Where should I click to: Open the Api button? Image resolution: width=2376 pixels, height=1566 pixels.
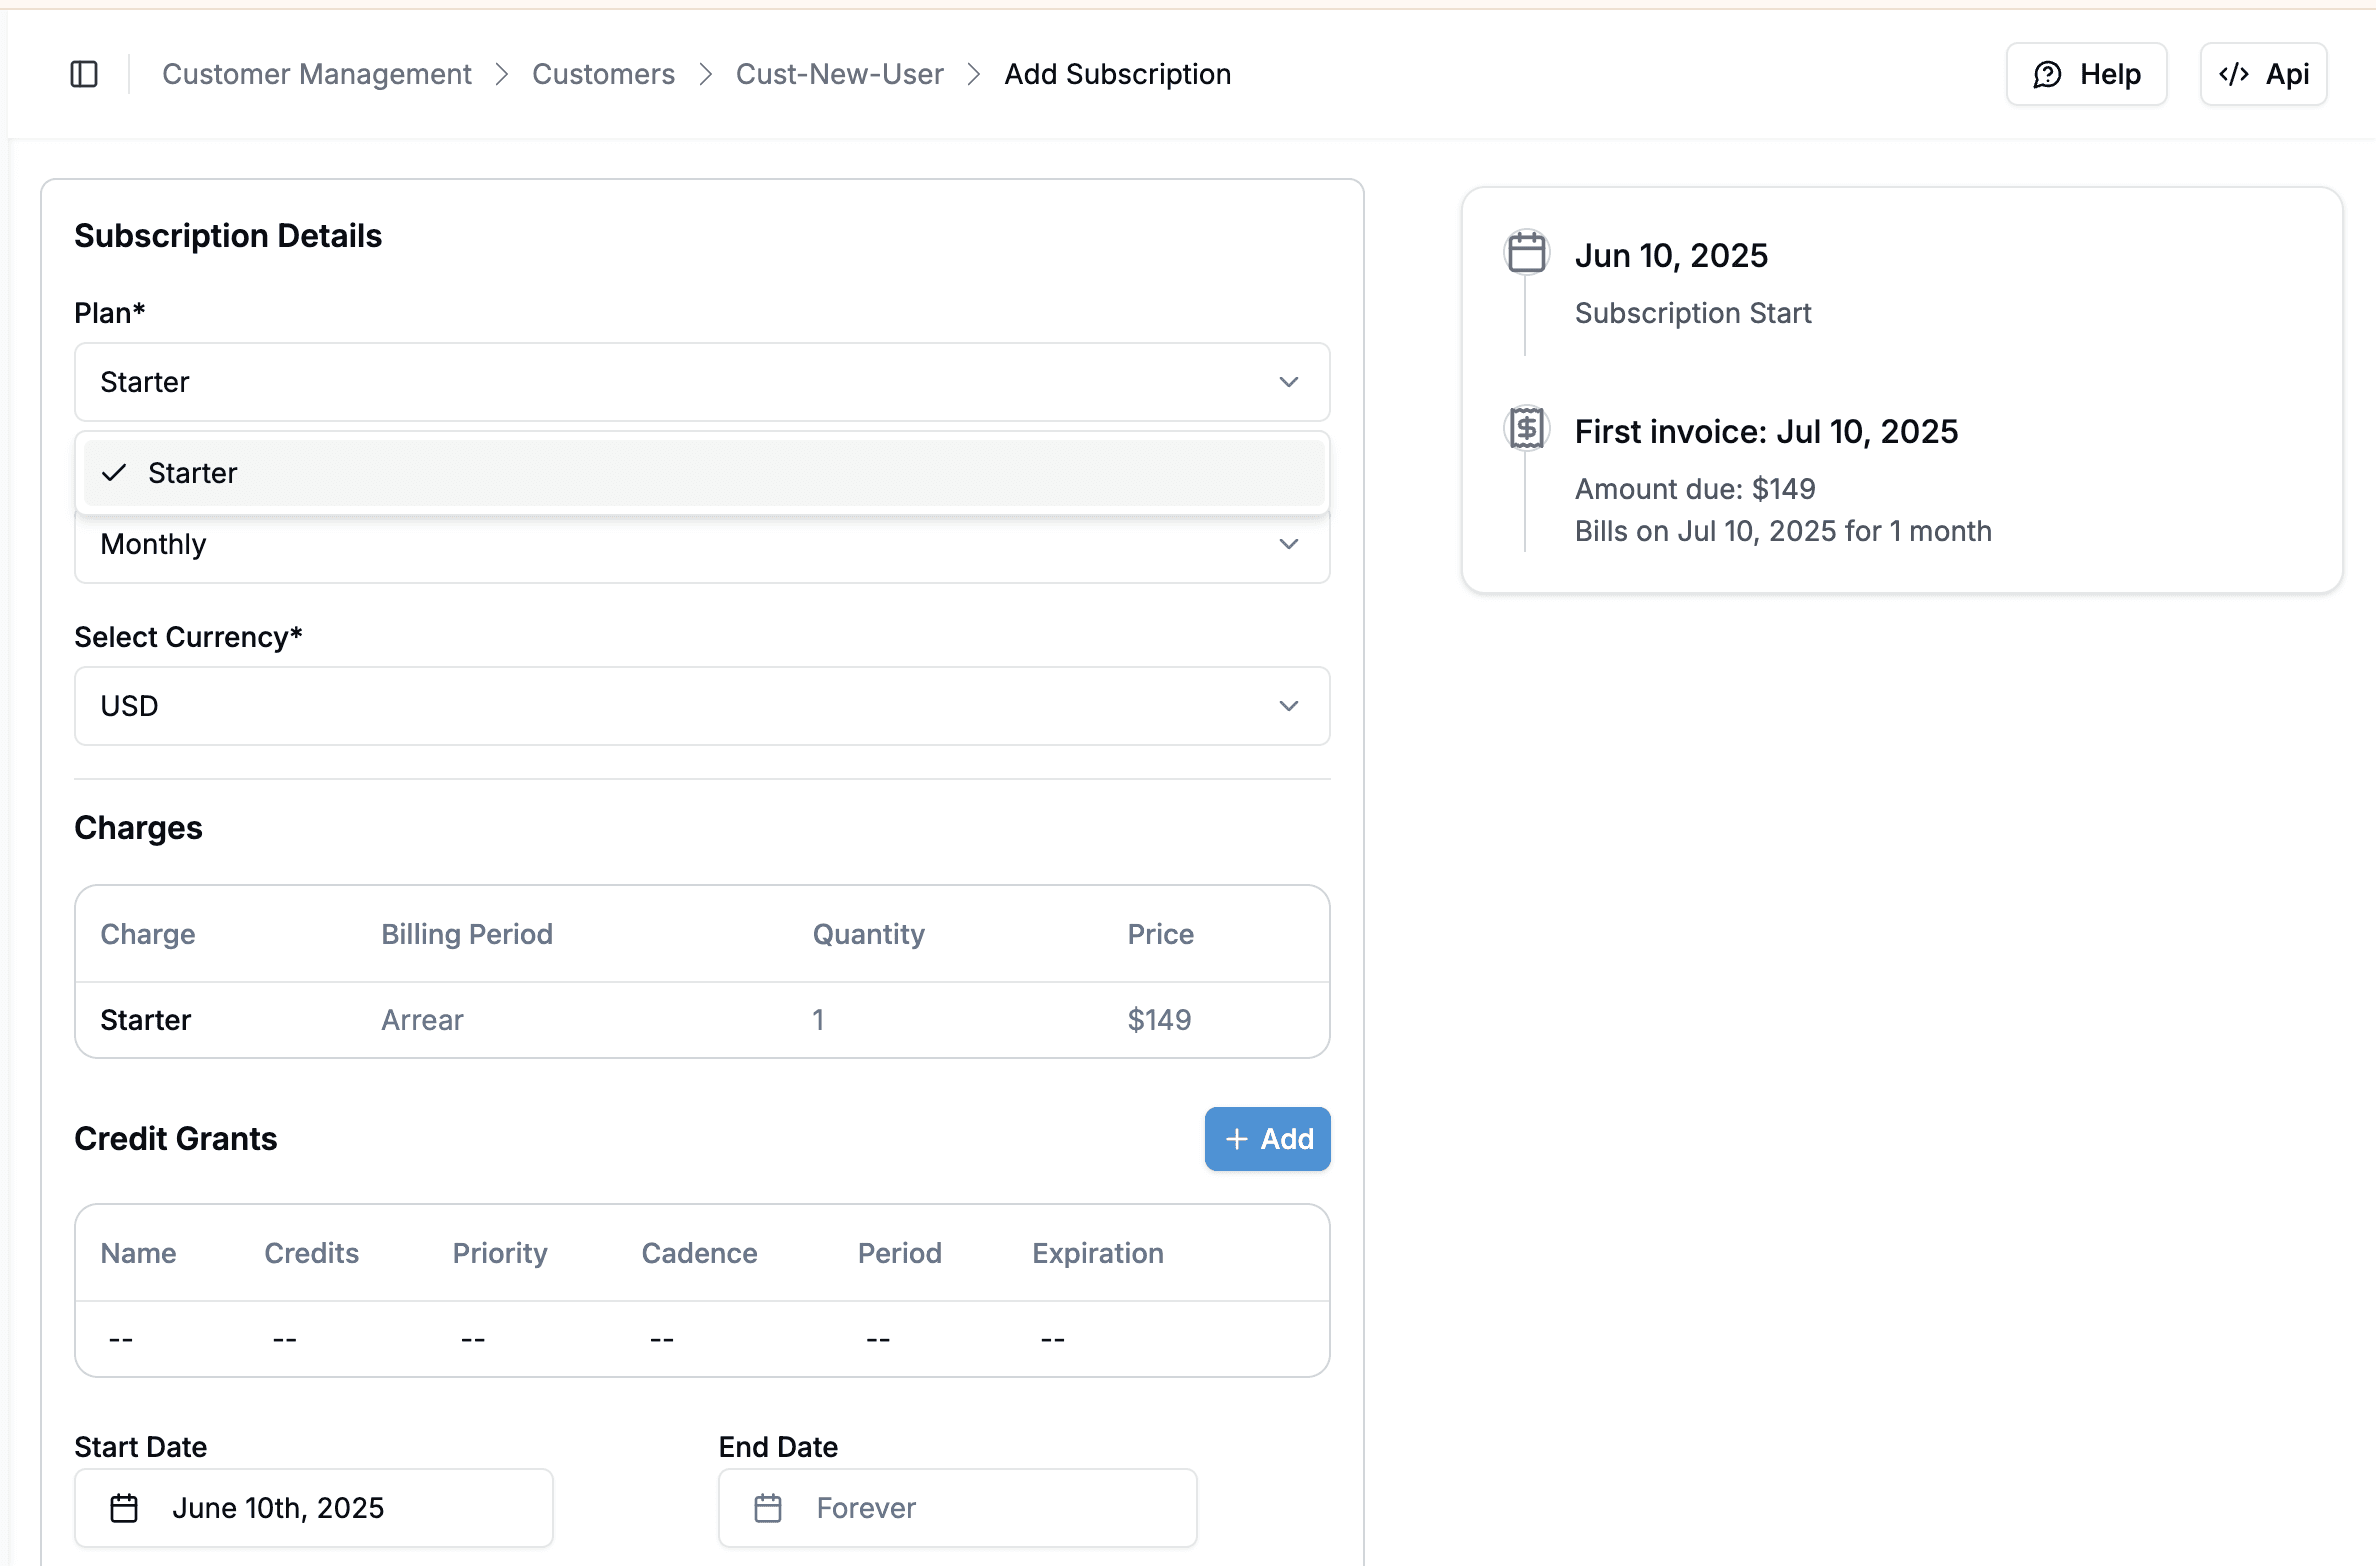[2264, 74]
